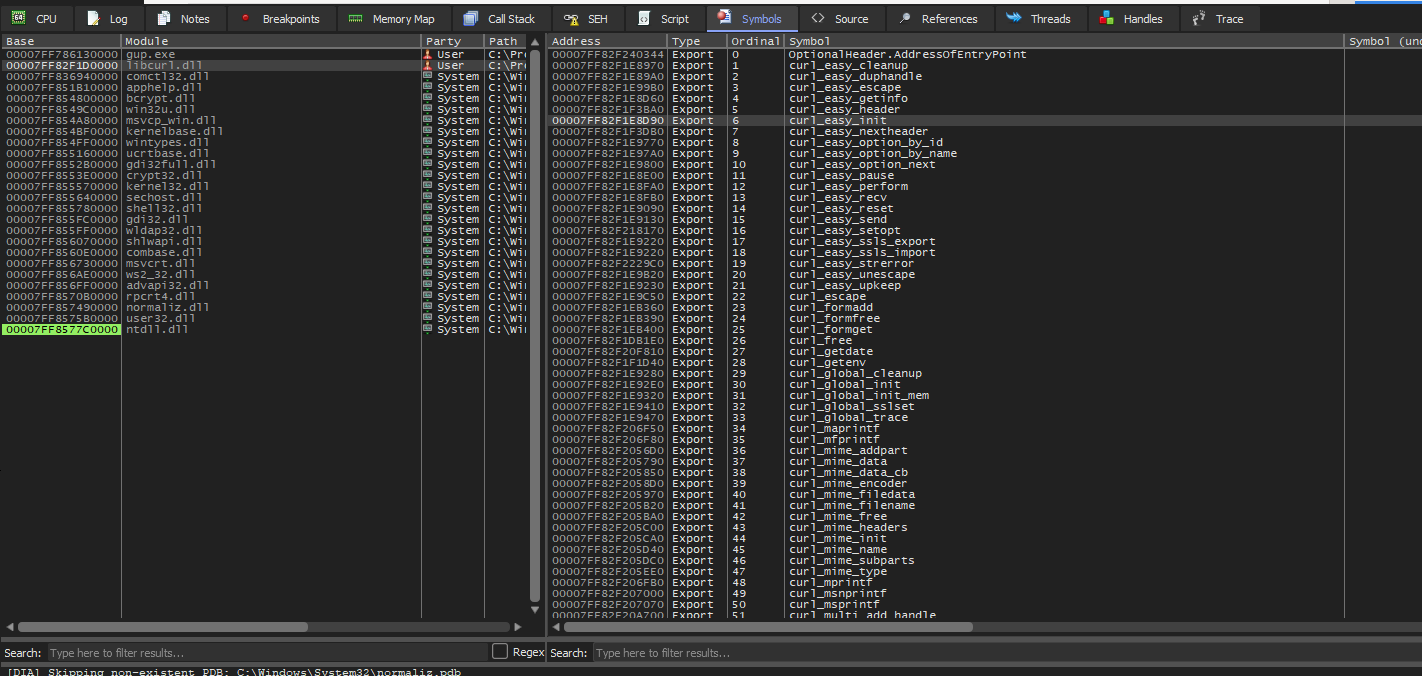Click the red Breakpoints dot icon
The height and width of the screenshot is (676, 1422).
pos(245,18)
